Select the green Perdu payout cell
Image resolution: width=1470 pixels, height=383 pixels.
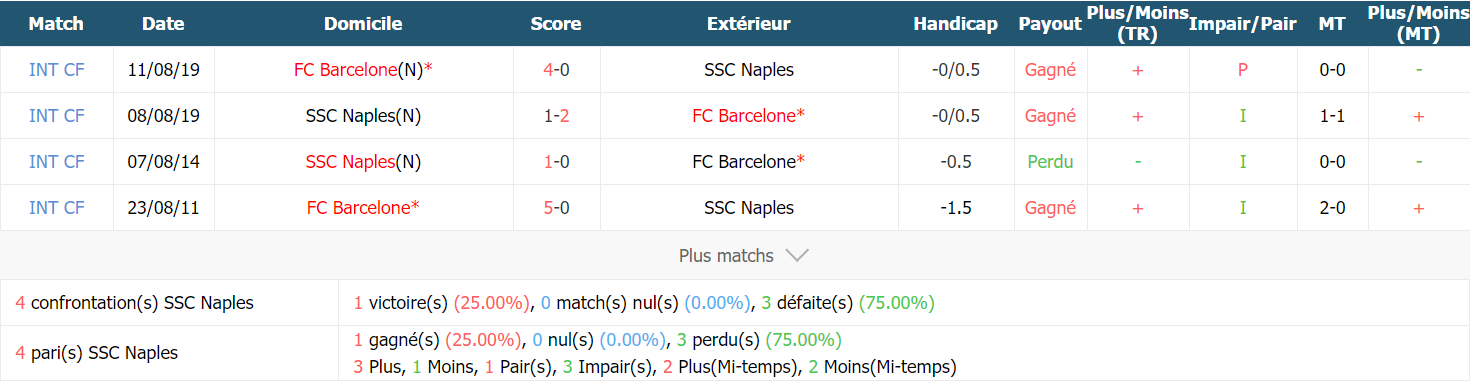(x=1050, y=162)
